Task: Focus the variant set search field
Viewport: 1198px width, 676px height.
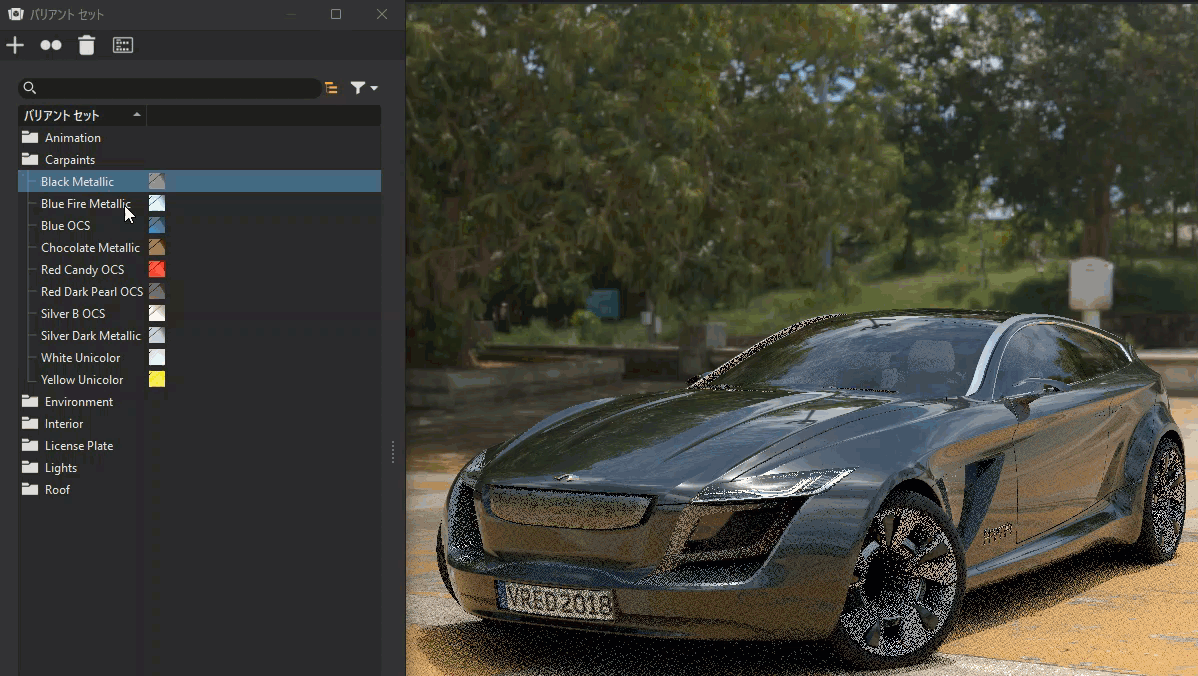Action: point(170,88)
